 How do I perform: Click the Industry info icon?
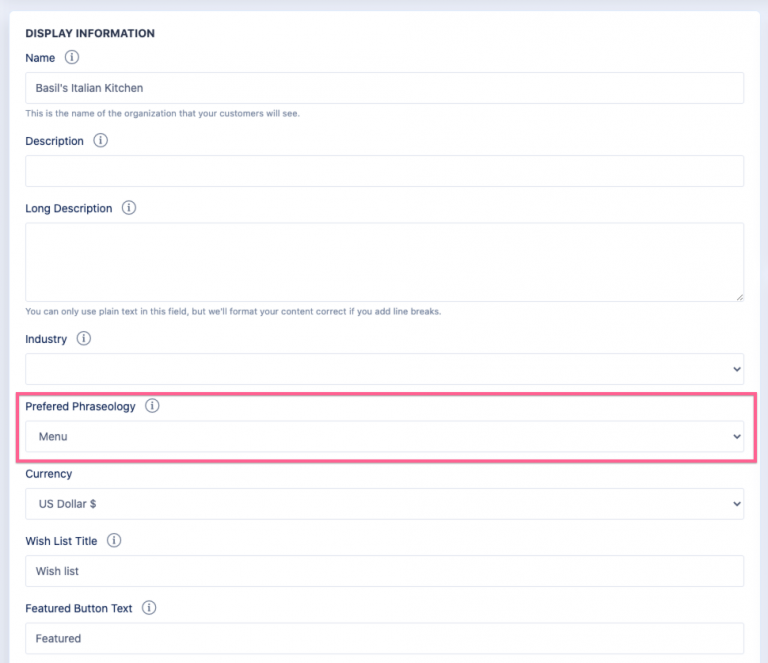point(84,339)
